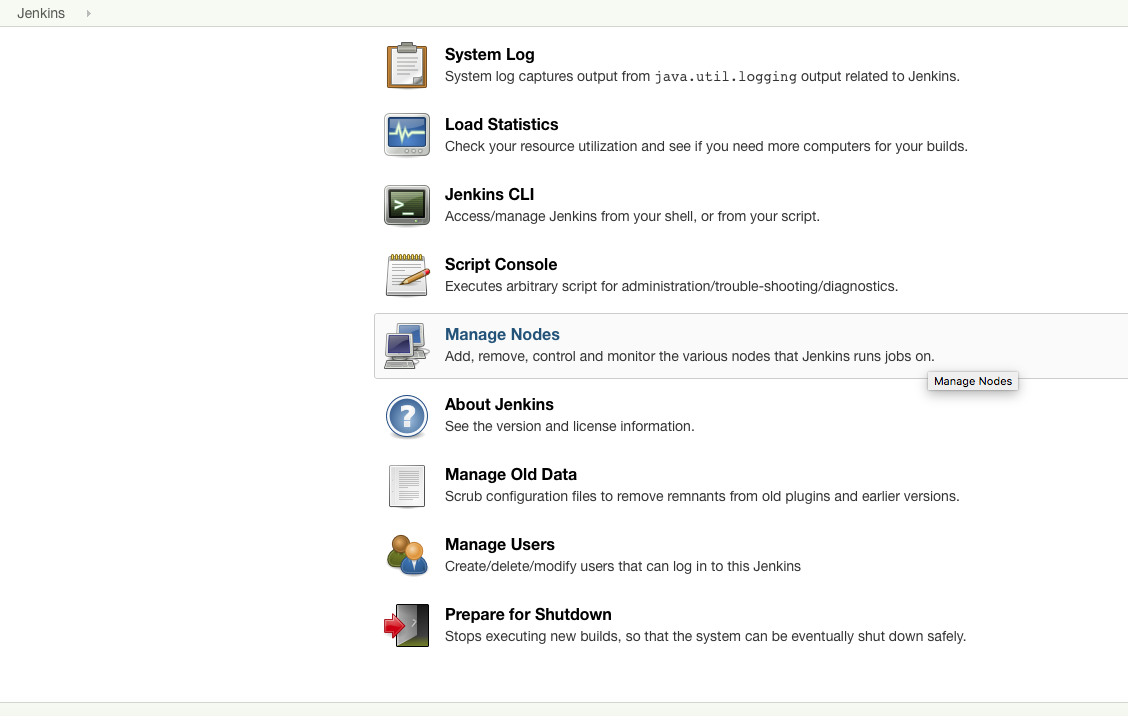The image size is (1128, 716).
Task: Open the About Jenkins heading link
Action: tap(499, 404)
